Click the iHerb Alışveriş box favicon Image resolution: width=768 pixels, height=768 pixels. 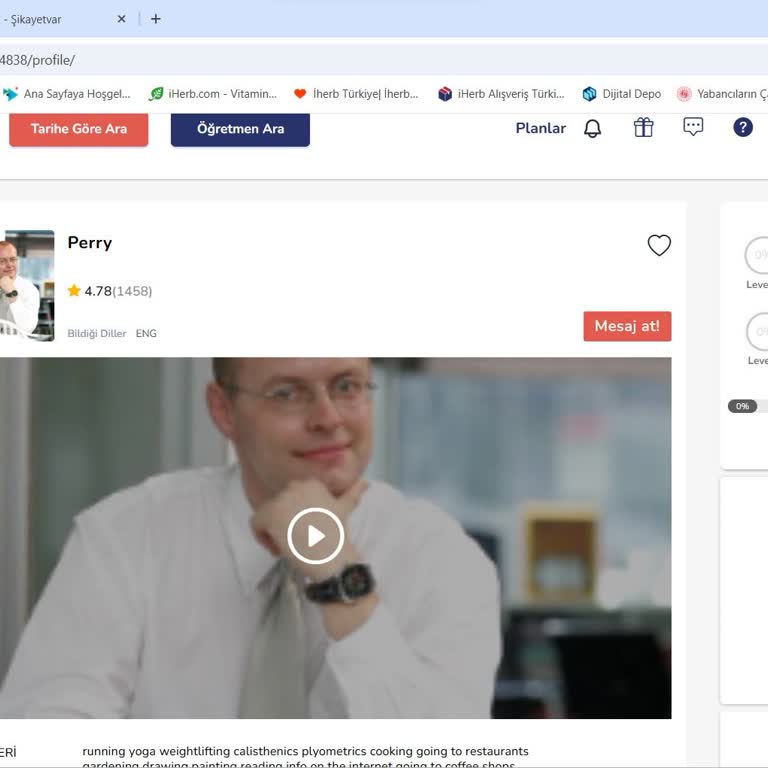coord(445,94)
